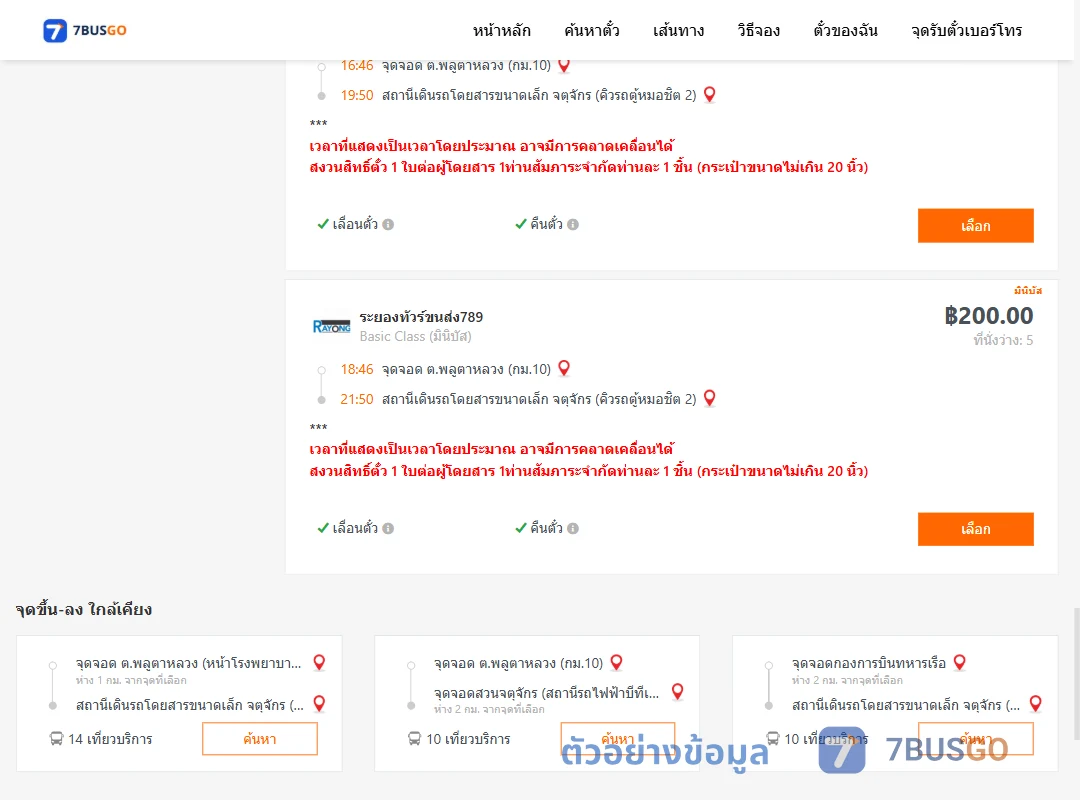Click ค้นหา in the กองการบินทหารเรือ card
The width and height of the screenshot is (1080, 800).
coord(976,739)
